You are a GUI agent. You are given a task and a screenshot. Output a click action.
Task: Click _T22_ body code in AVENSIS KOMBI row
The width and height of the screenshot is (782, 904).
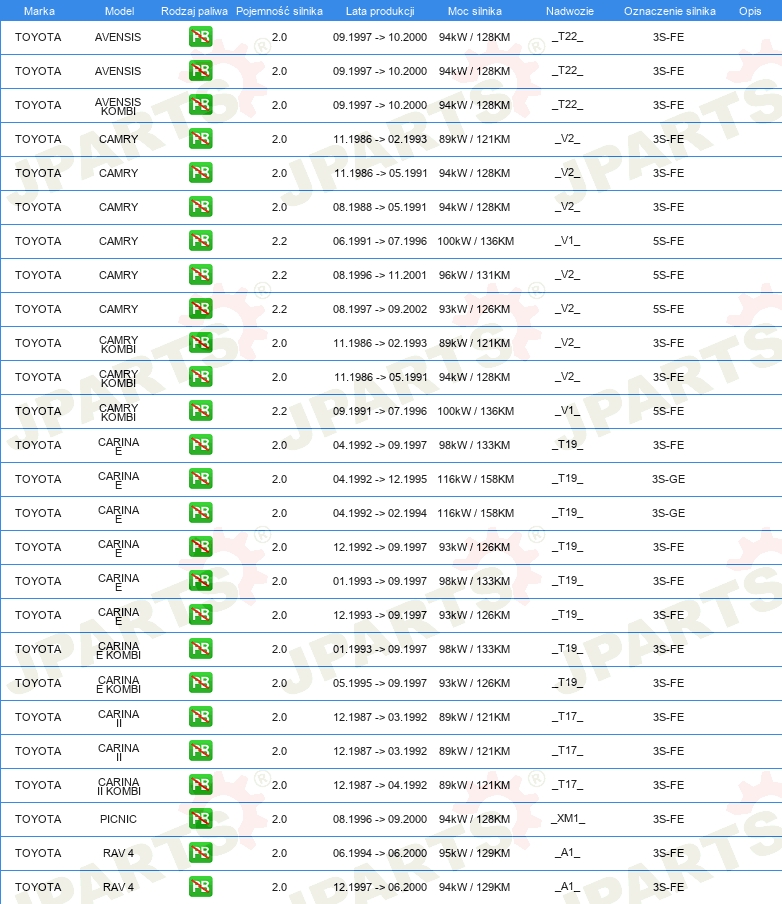[568, 104]
